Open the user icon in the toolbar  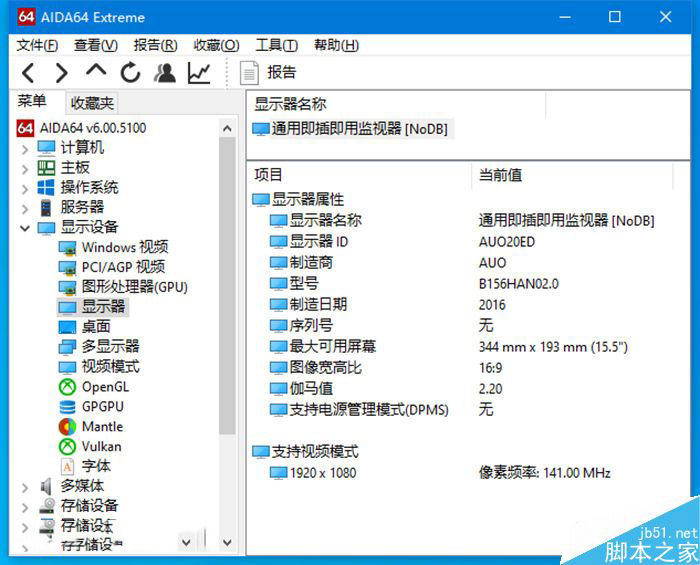click(x=165, y=72)
